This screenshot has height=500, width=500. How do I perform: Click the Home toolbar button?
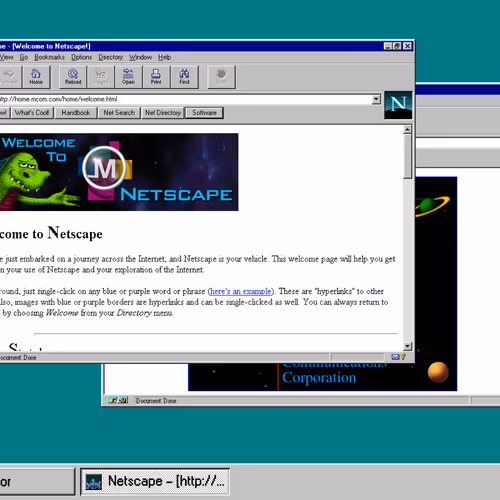pos(36,77)
